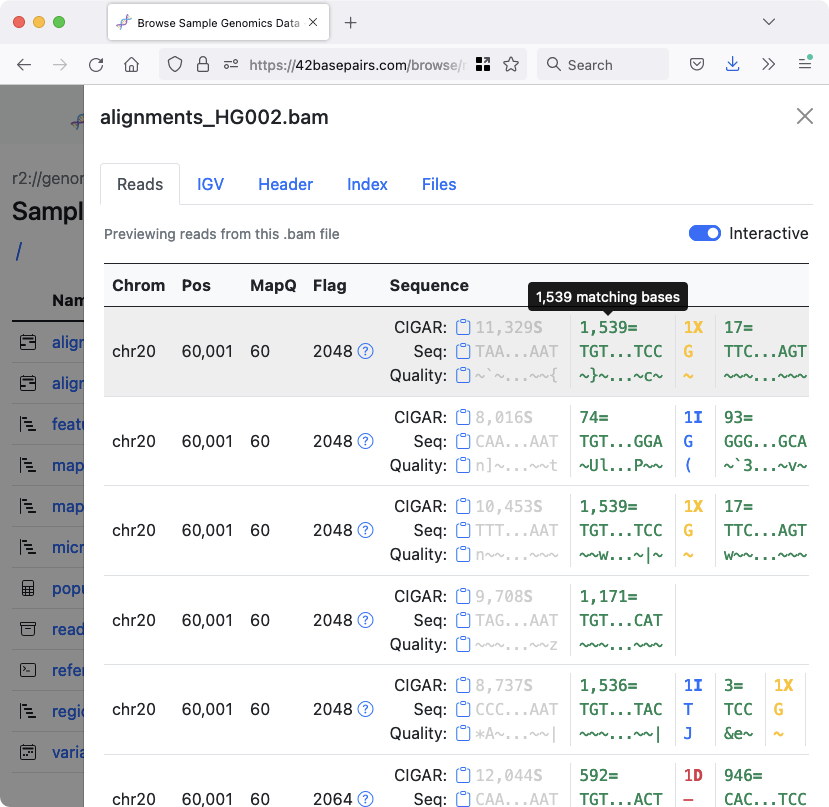Image resolution: width=829 pixels, height=807 pixels.
Task: Follow the root directory breadcrumb link
Action: tap(19, 251)
